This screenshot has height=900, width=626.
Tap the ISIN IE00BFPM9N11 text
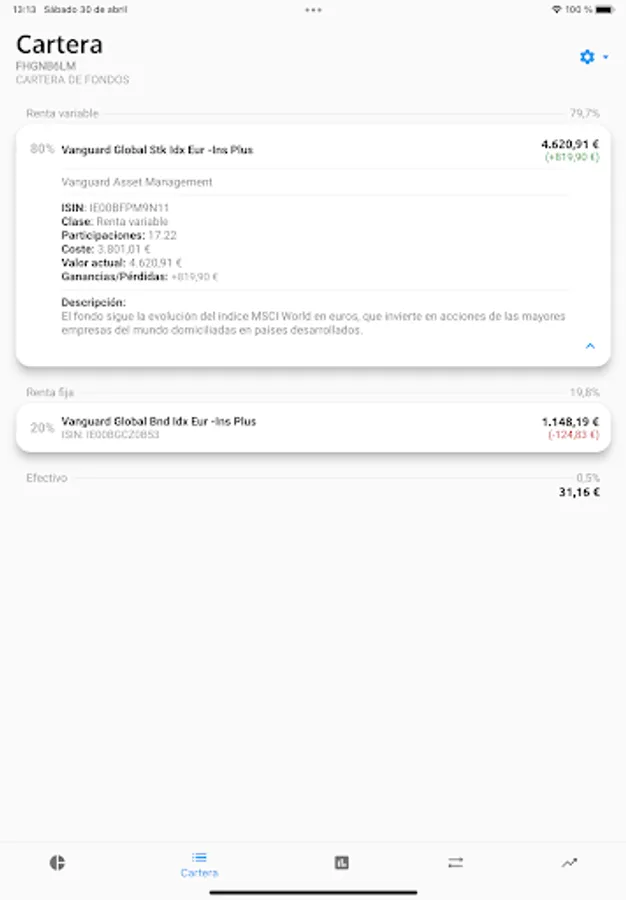(115, 208)
